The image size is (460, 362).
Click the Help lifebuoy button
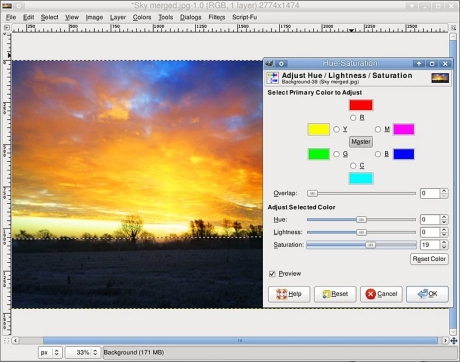[289, 294]
